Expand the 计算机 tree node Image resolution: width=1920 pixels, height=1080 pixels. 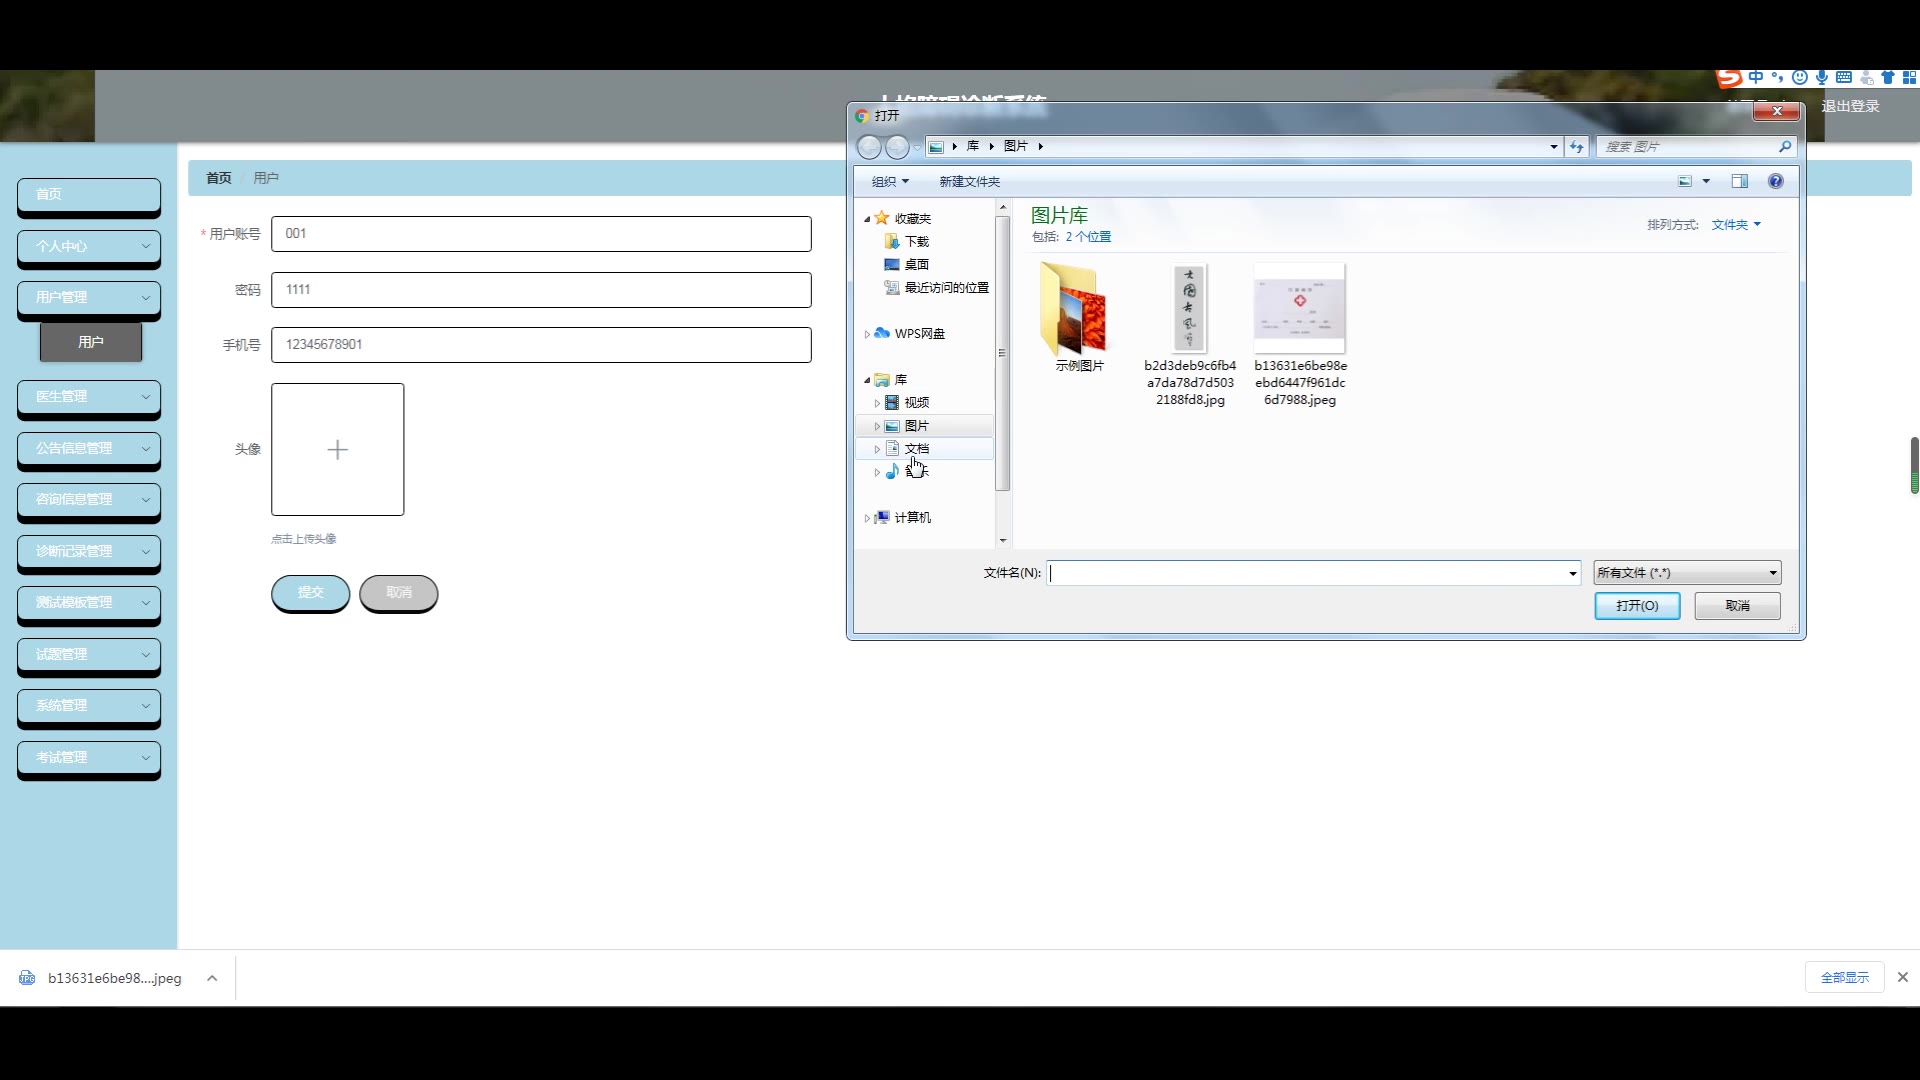click(866, 518)
